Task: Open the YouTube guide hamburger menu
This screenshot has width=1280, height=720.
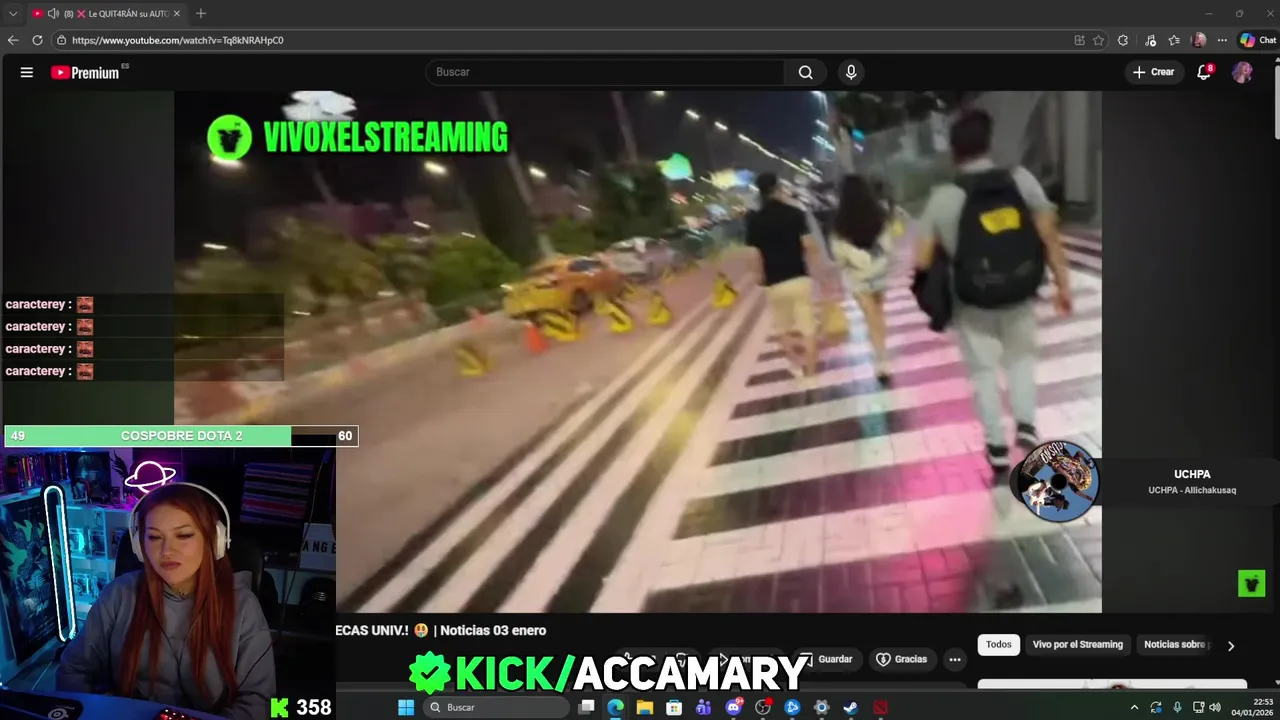Action: coord(27,72)
